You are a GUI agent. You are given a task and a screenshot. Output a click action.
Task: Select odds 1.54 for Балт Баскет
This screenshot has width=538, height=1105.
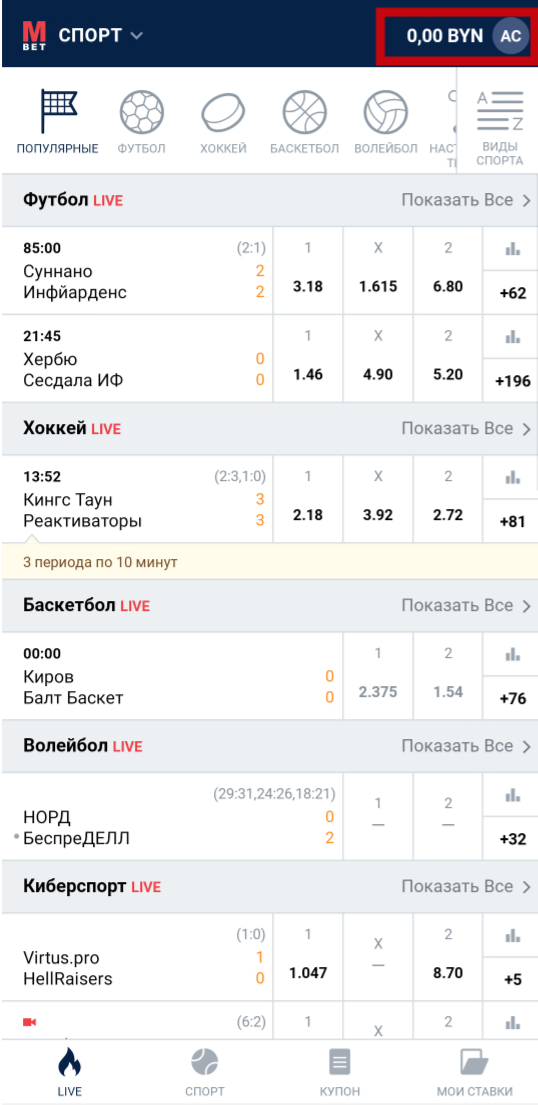(x=448, y=676)
